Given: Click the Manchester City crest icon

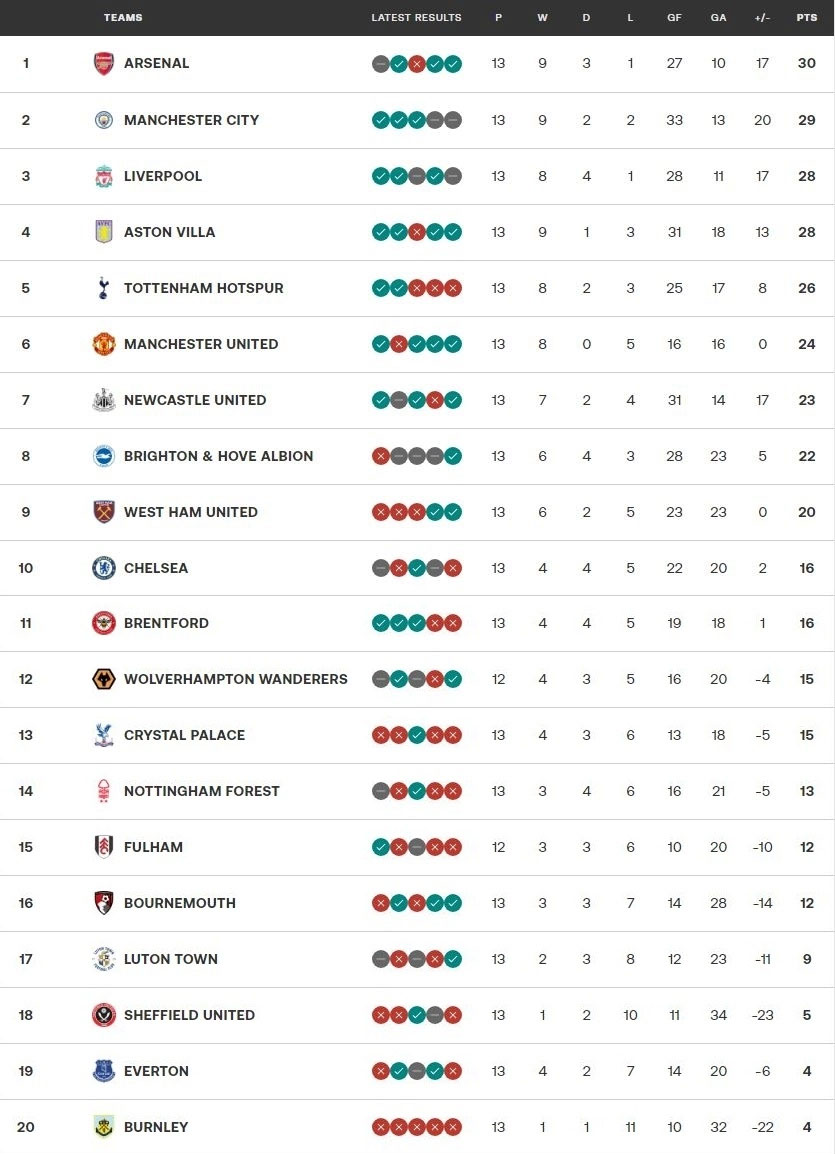Looking at the screenshot, I should [x=104, y=120].
